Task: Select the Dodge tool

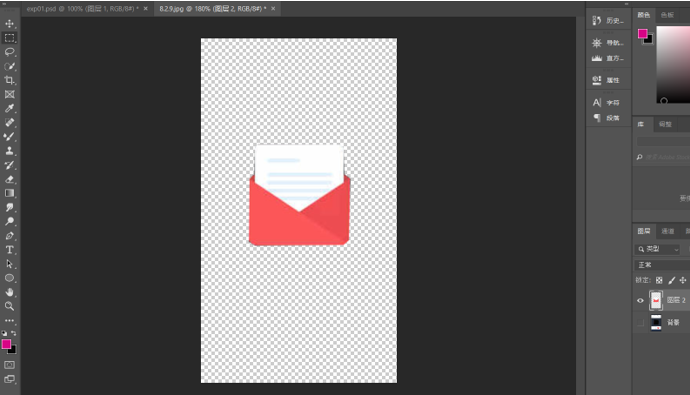Action: pos(9,221)
